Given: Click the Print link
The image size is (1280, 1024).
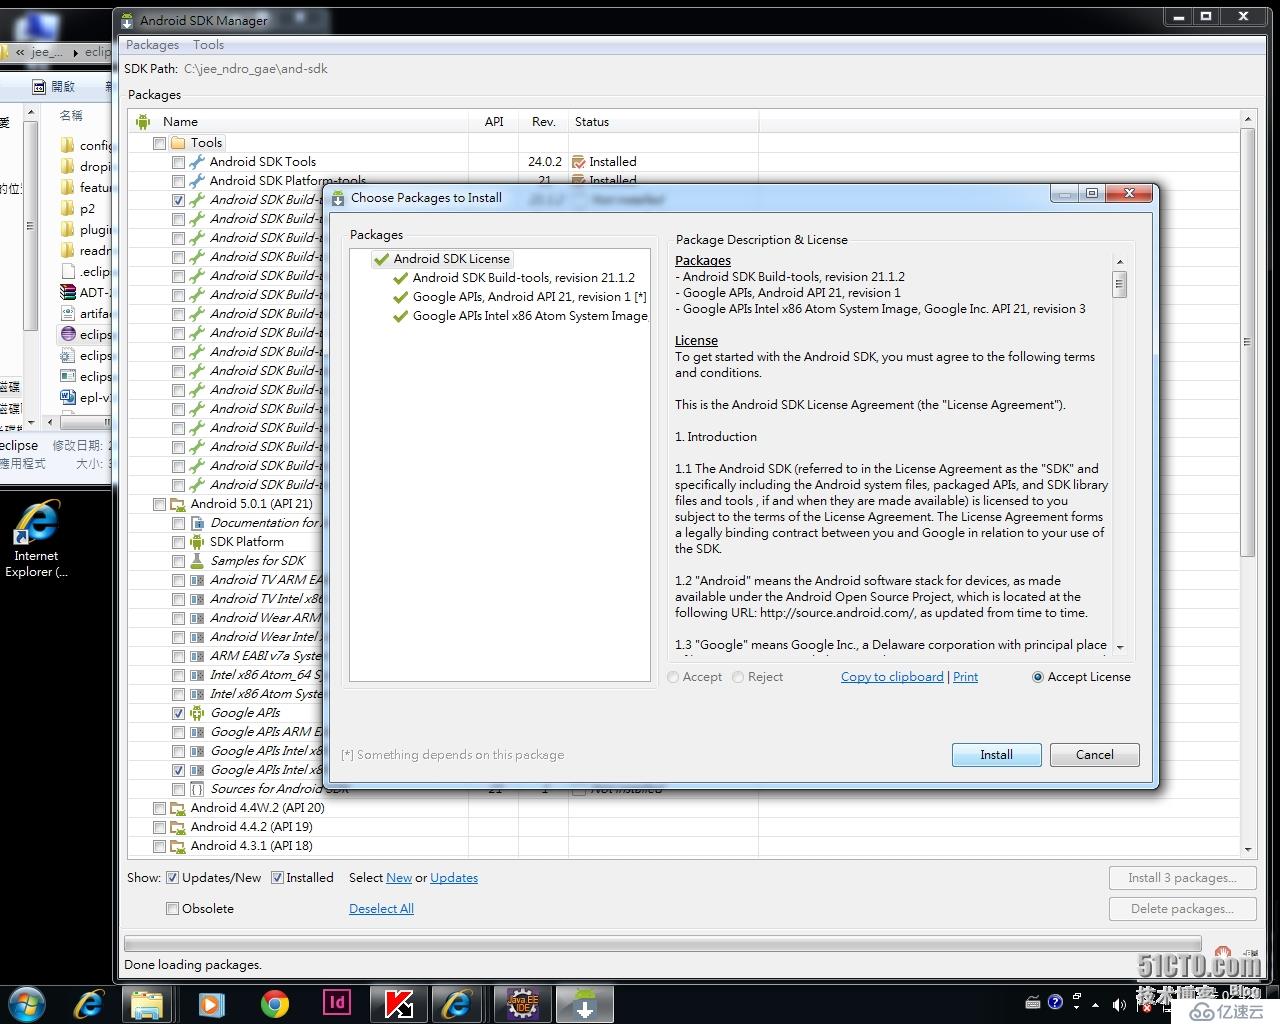Looking at the screenshot, I should pyautogui.click(x=965, y=677).
